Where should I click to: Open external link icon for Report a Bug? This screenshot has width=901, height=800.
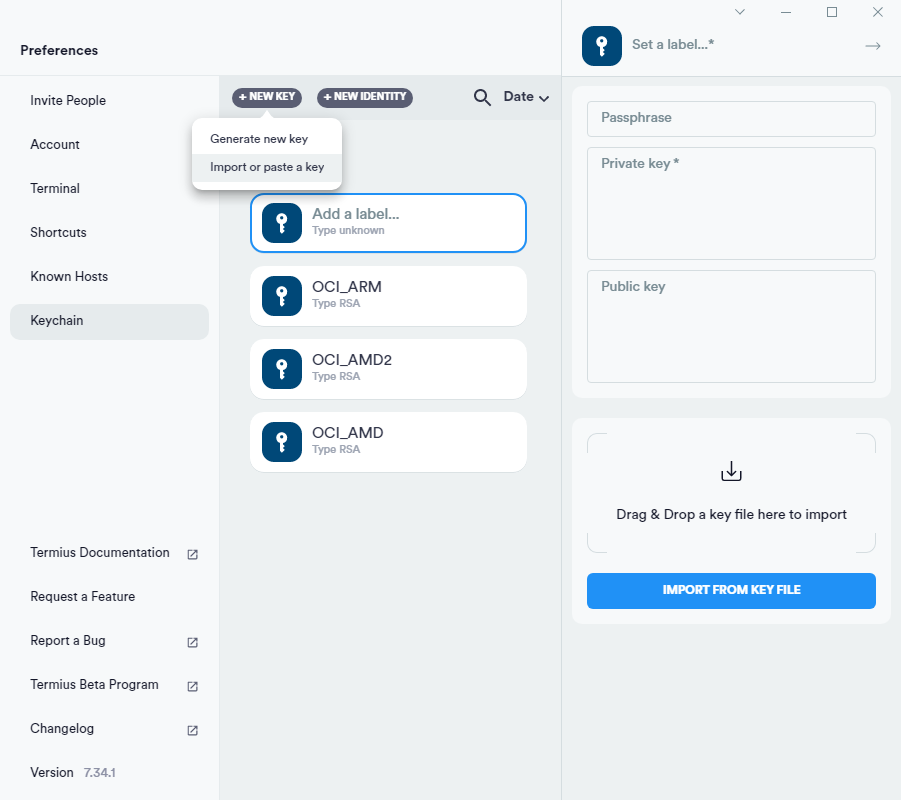pyautogui.click(x=192, y=642)
